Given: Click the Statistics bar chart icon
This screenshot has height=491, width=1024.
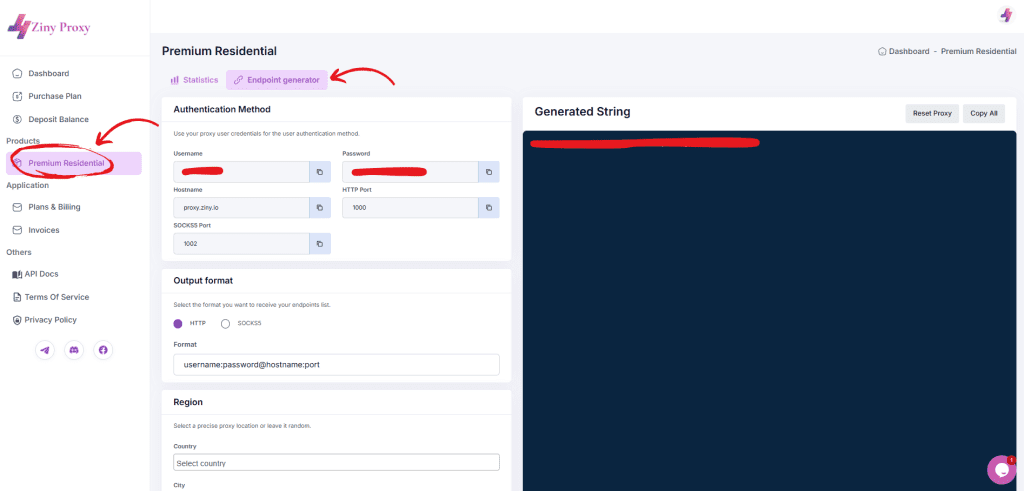Looking at the screenshot, I should tap(174, 80).
